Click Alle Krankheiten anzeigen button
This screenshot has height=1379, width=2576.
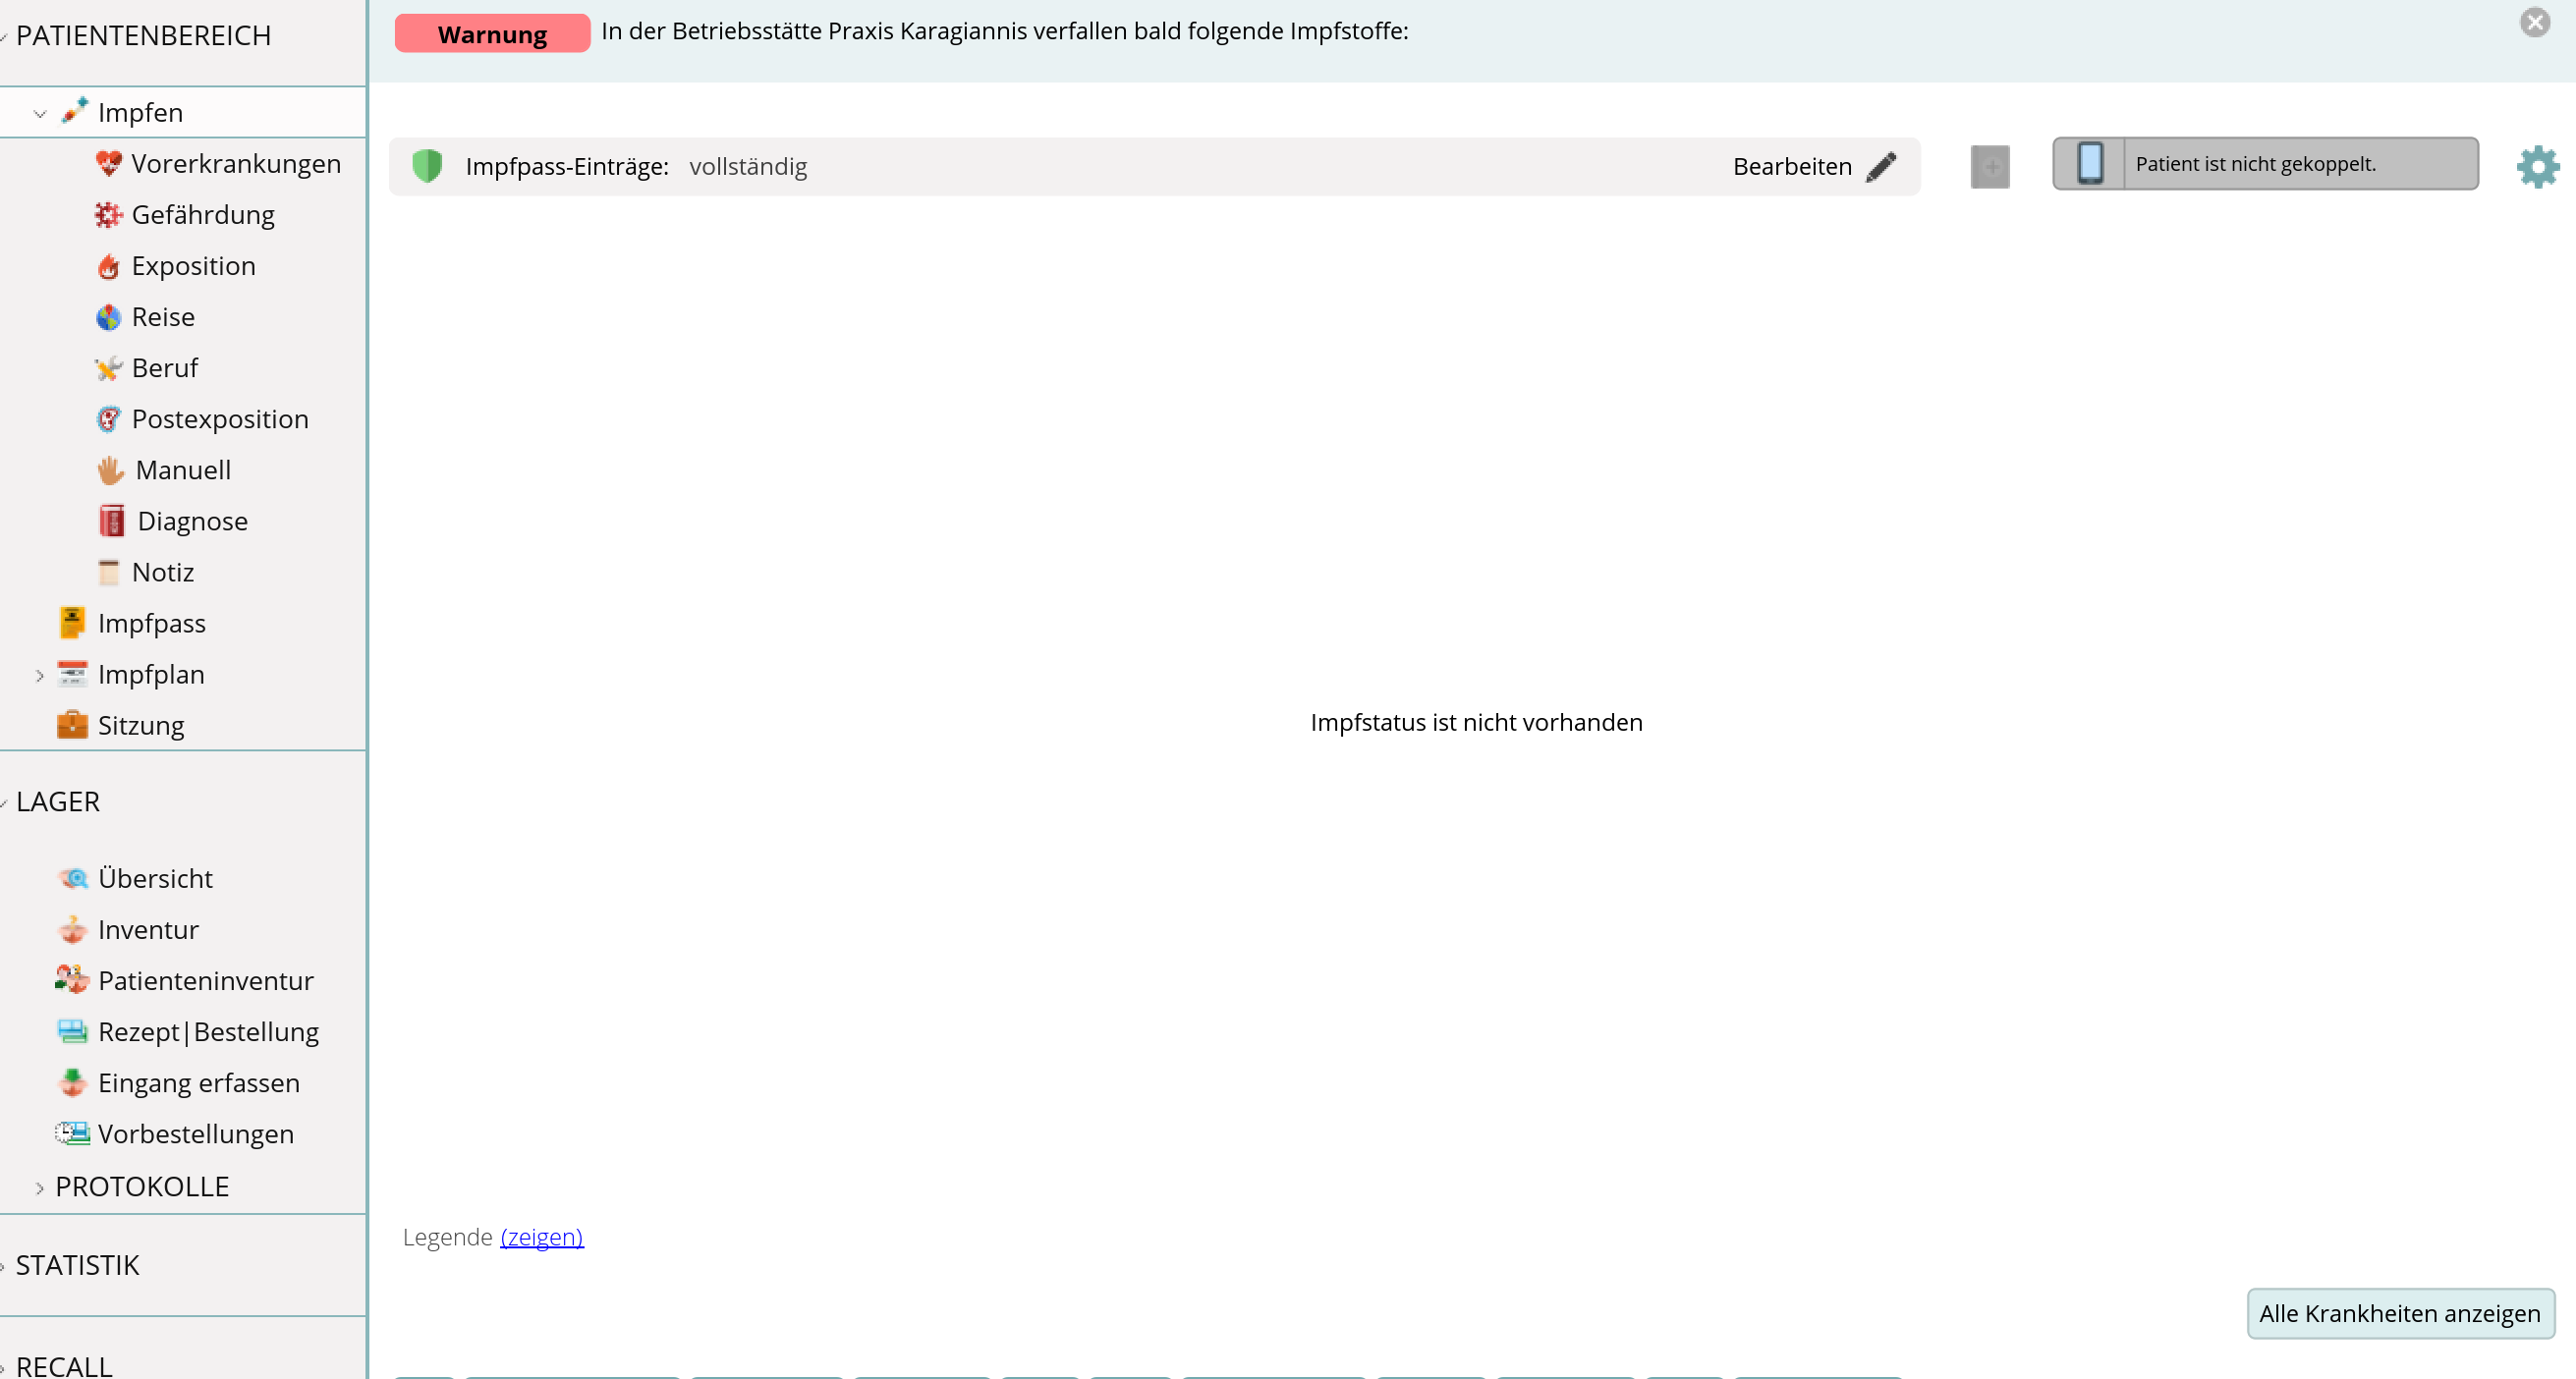click(2400, 1313)
